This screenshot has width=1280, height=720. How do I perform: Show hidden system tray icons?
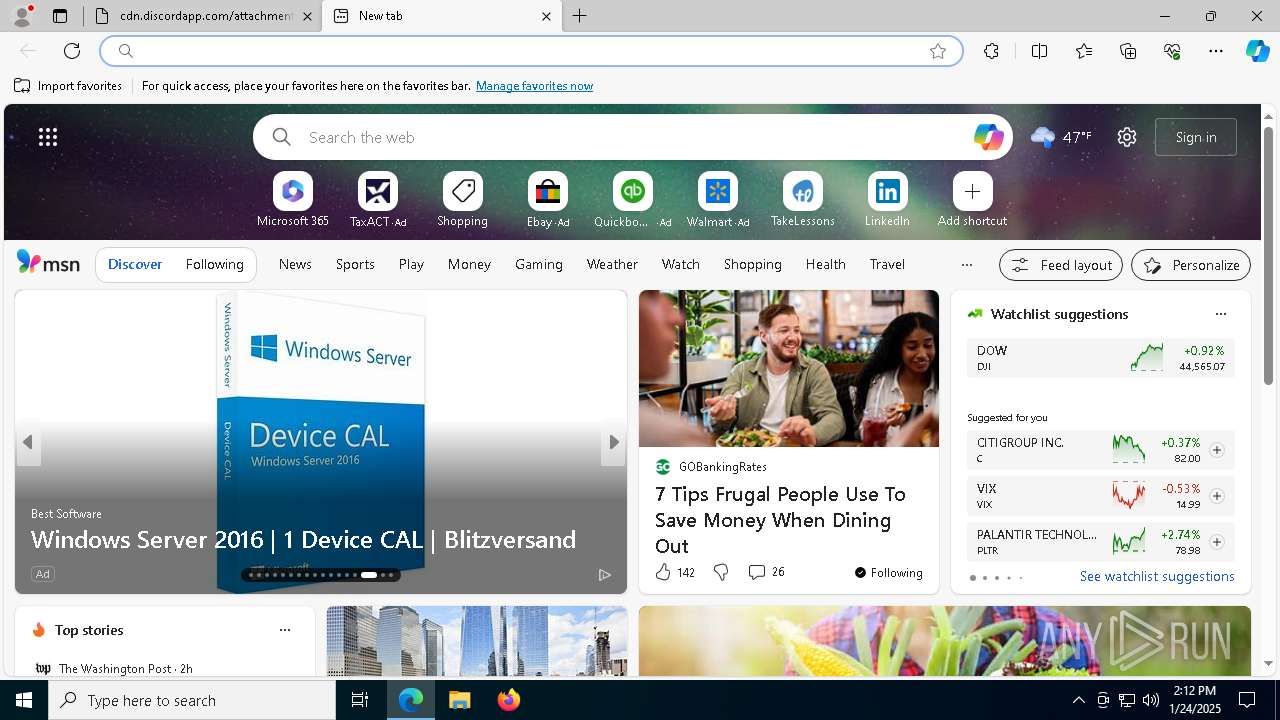coord(1078,700)
